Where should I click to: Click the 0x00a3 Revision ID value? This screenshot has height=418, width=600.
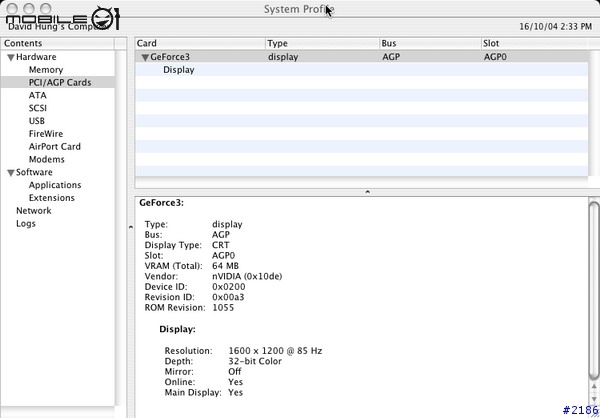coord(228,297)
